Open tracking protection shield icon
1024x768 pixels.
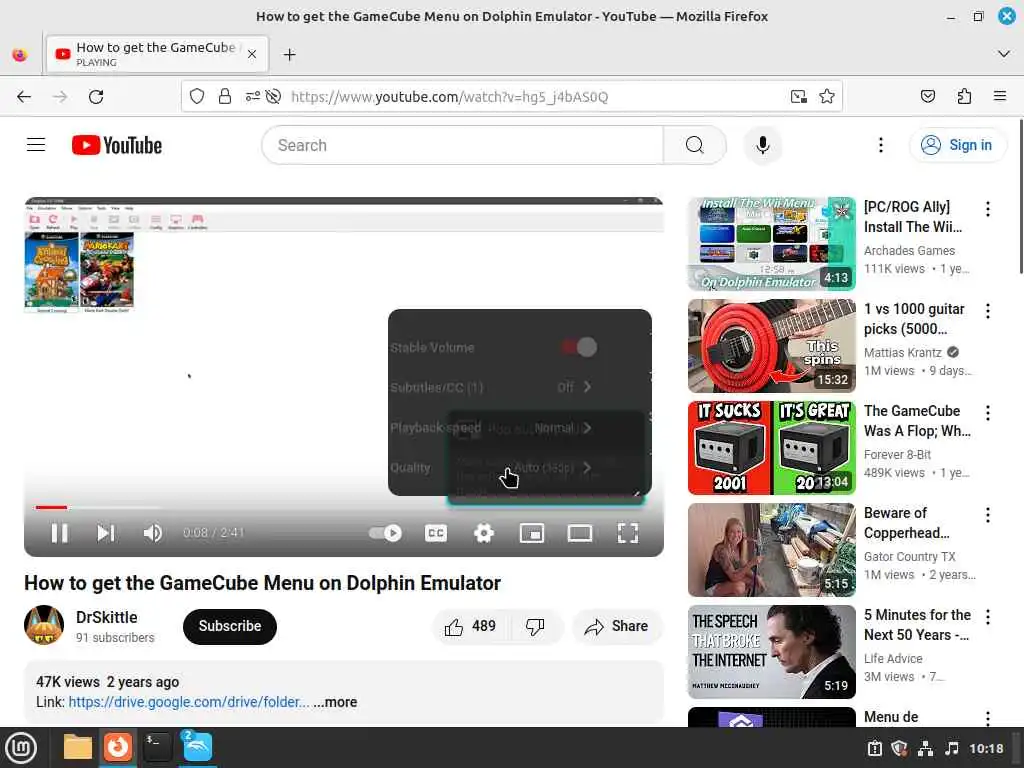click(x=197, y=97)
